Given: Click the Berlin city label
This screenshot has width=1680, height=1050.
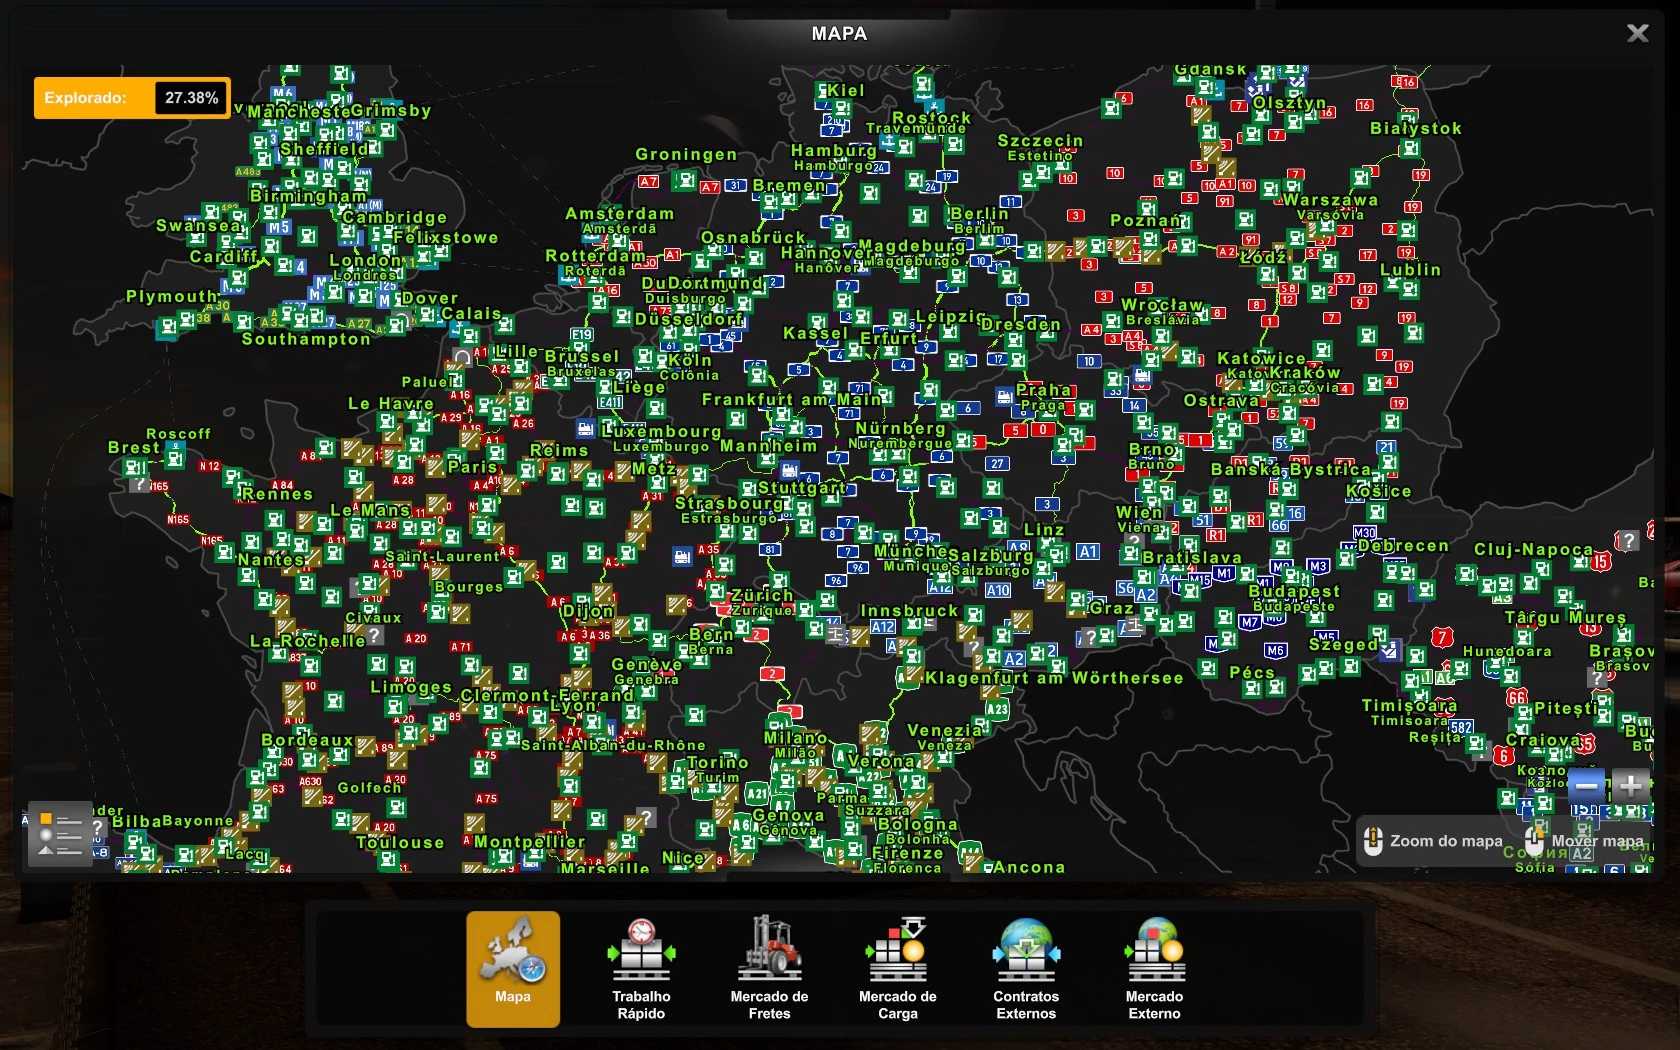Looking at the screenshot, I should coord(979,214).
